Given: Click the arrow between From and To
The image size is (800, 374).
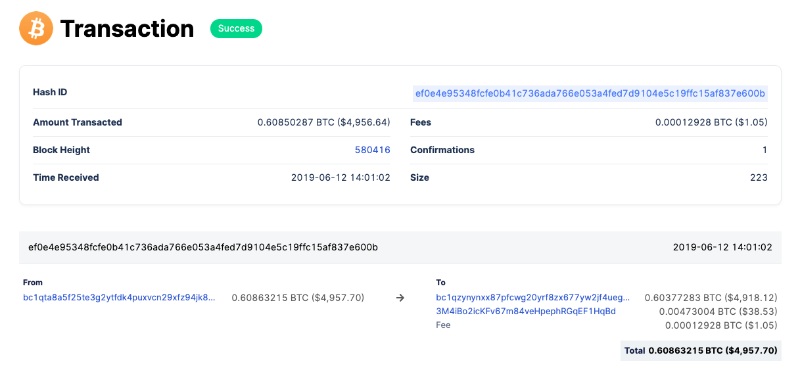Looking at the screenshot, I should pyautogui.click(x=400, y=297).
